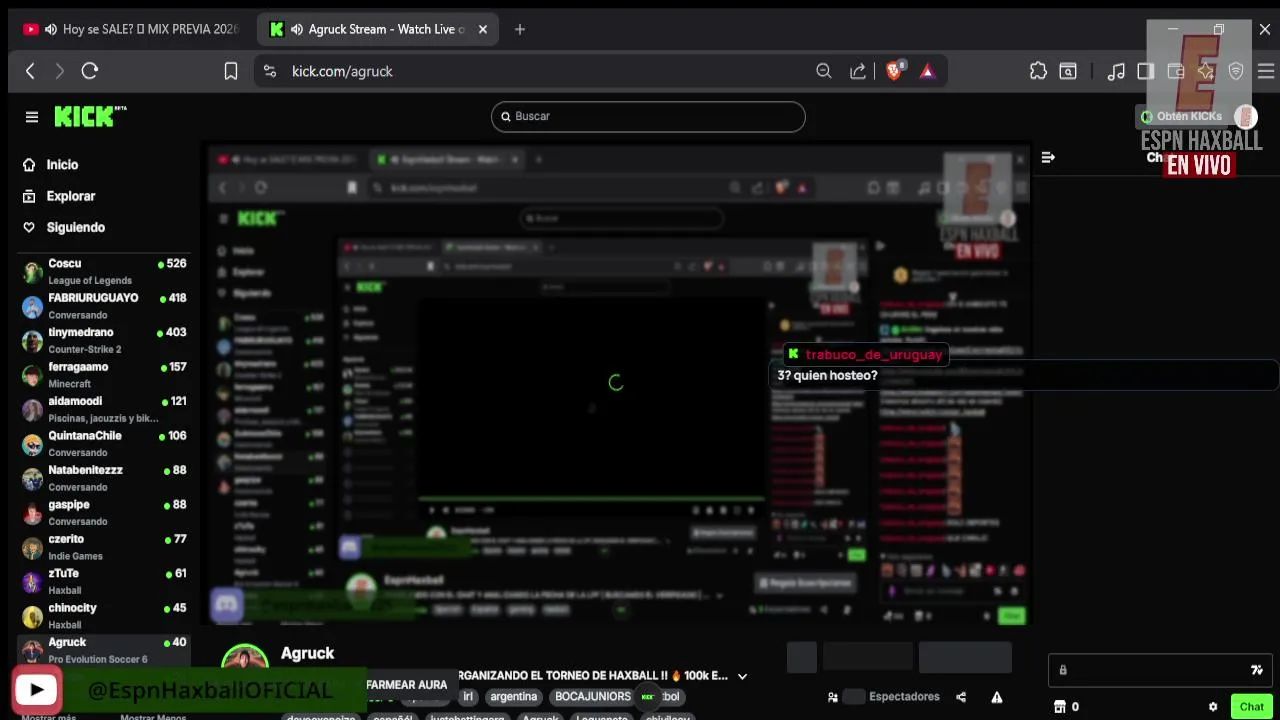This screenshot has width=1280, height=720.
Task: Focus the Buscar search field
Action: tap(648, 116)
